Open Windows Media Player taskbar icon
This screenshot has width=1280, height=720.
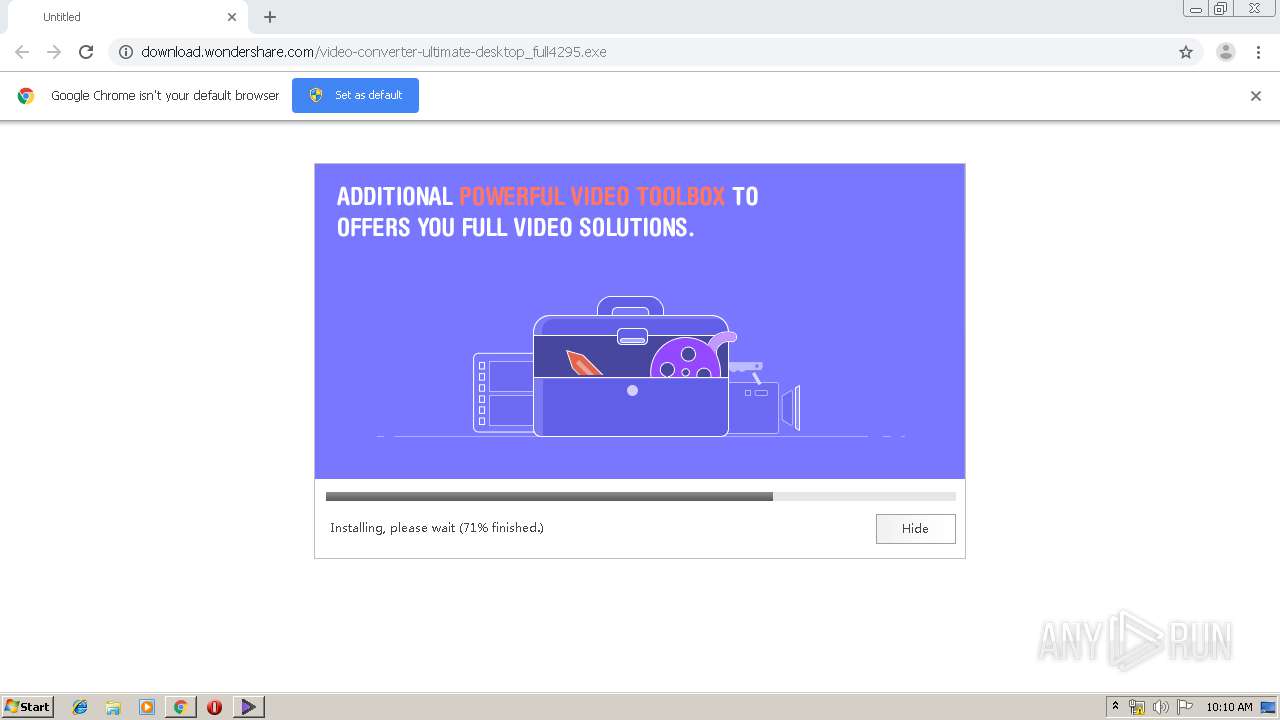click(x=147, y=707)
